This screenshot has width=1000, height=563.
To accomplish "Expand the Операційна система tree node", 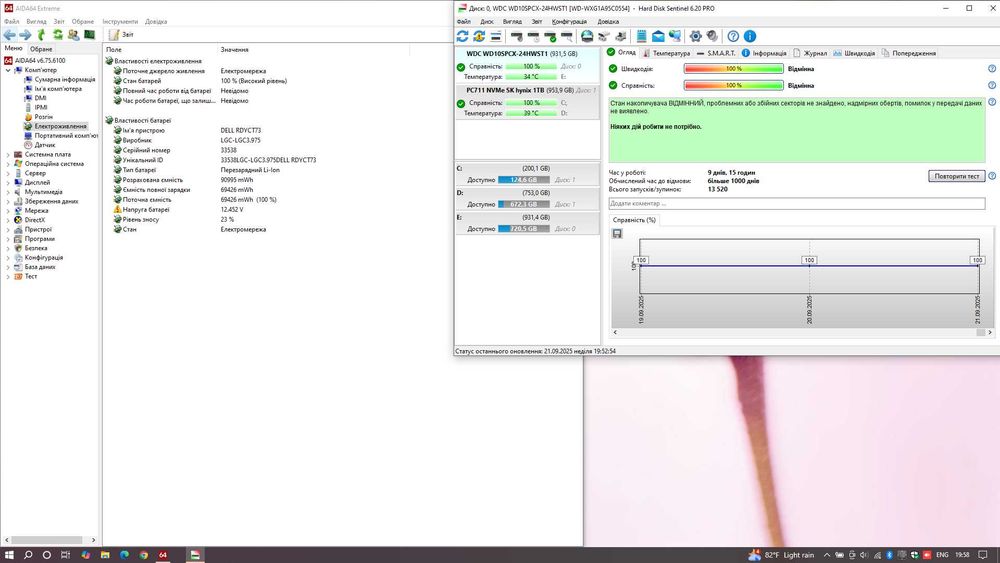I will point(8,164).
